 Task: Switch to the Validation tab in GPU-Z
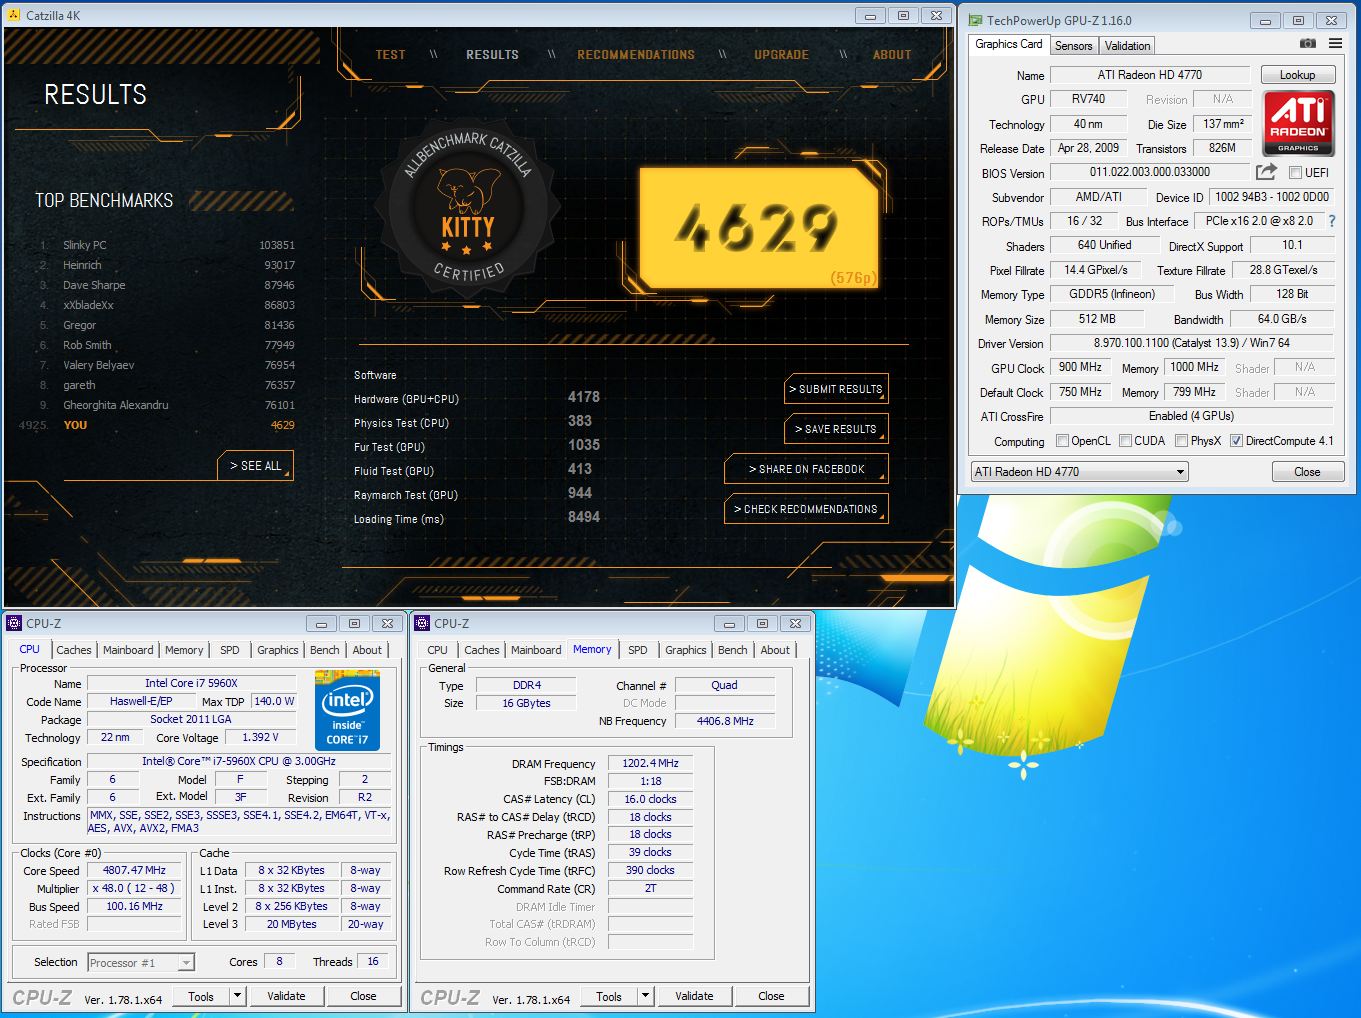(x=1127, y=46)
